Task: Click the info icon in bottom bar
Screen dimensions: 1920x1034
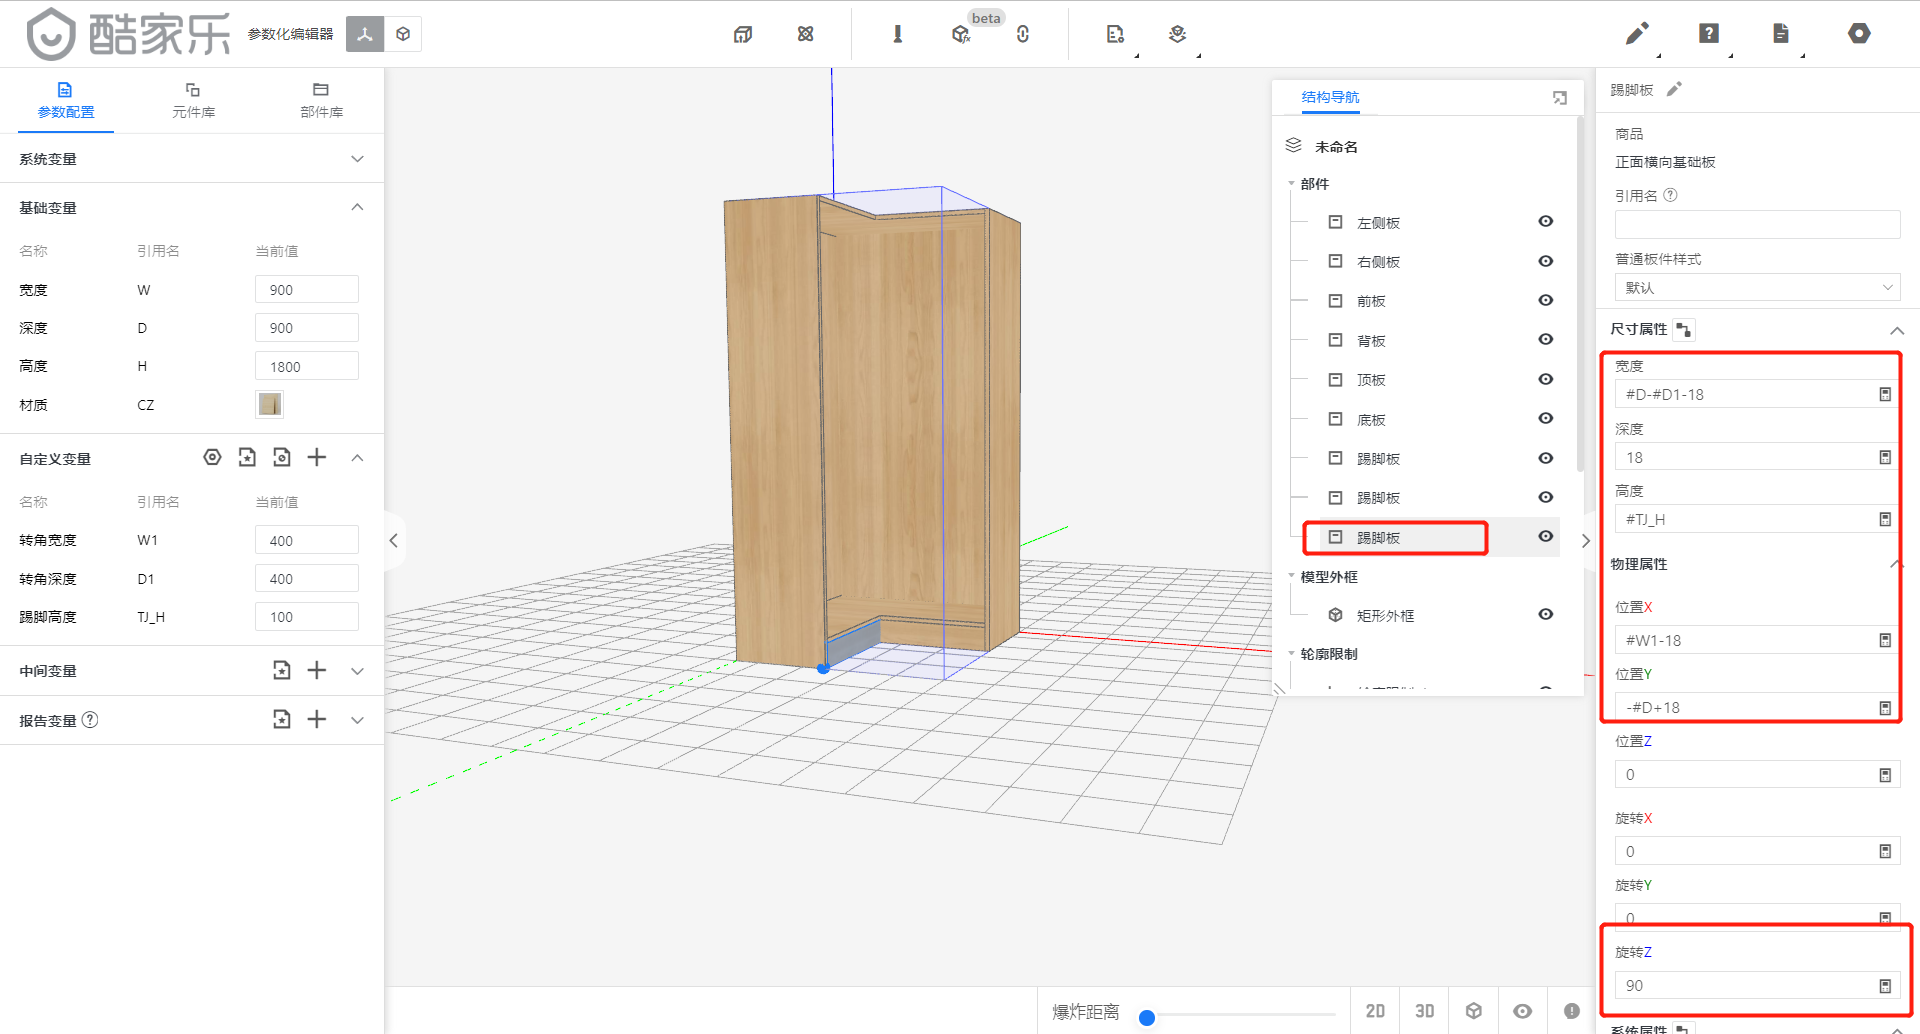Action: pyautogui.click(x=1571, y=1011)
